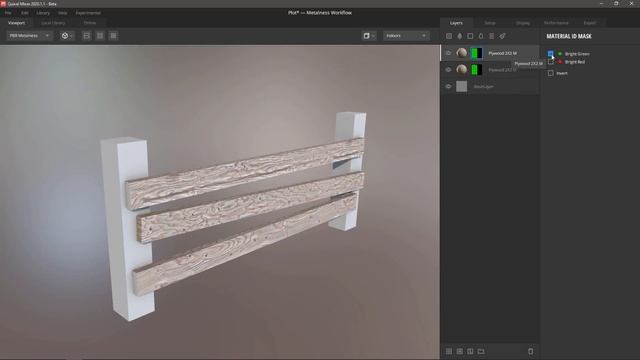Select the top Plywood 2X2 M layer name

click(502, 53)
